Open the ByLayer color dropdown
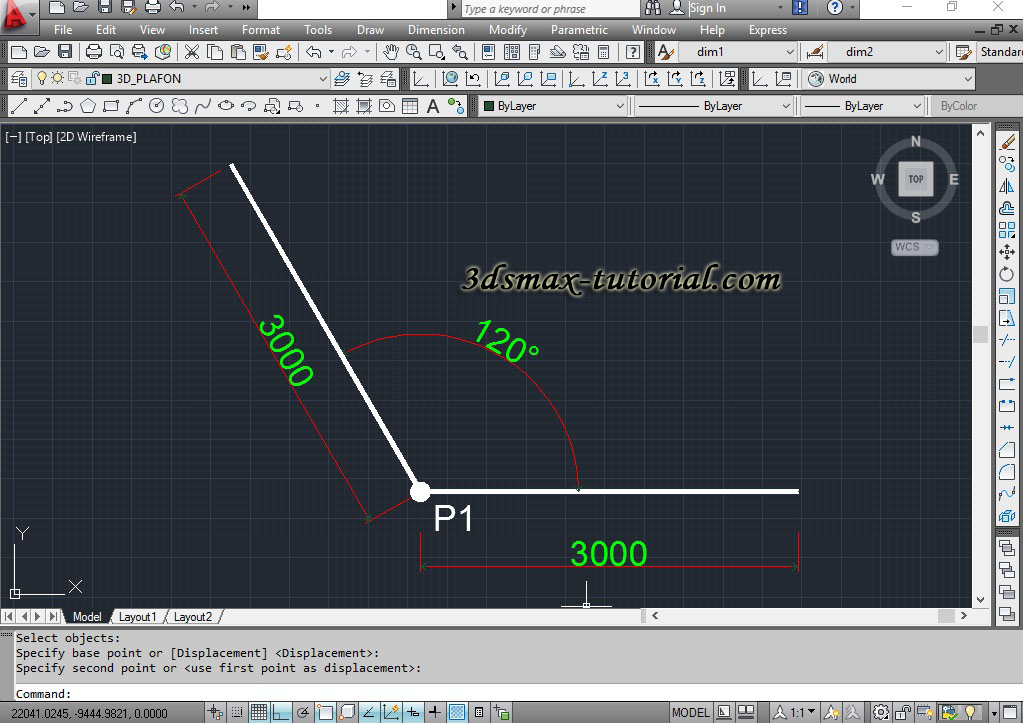 [620, 106]
